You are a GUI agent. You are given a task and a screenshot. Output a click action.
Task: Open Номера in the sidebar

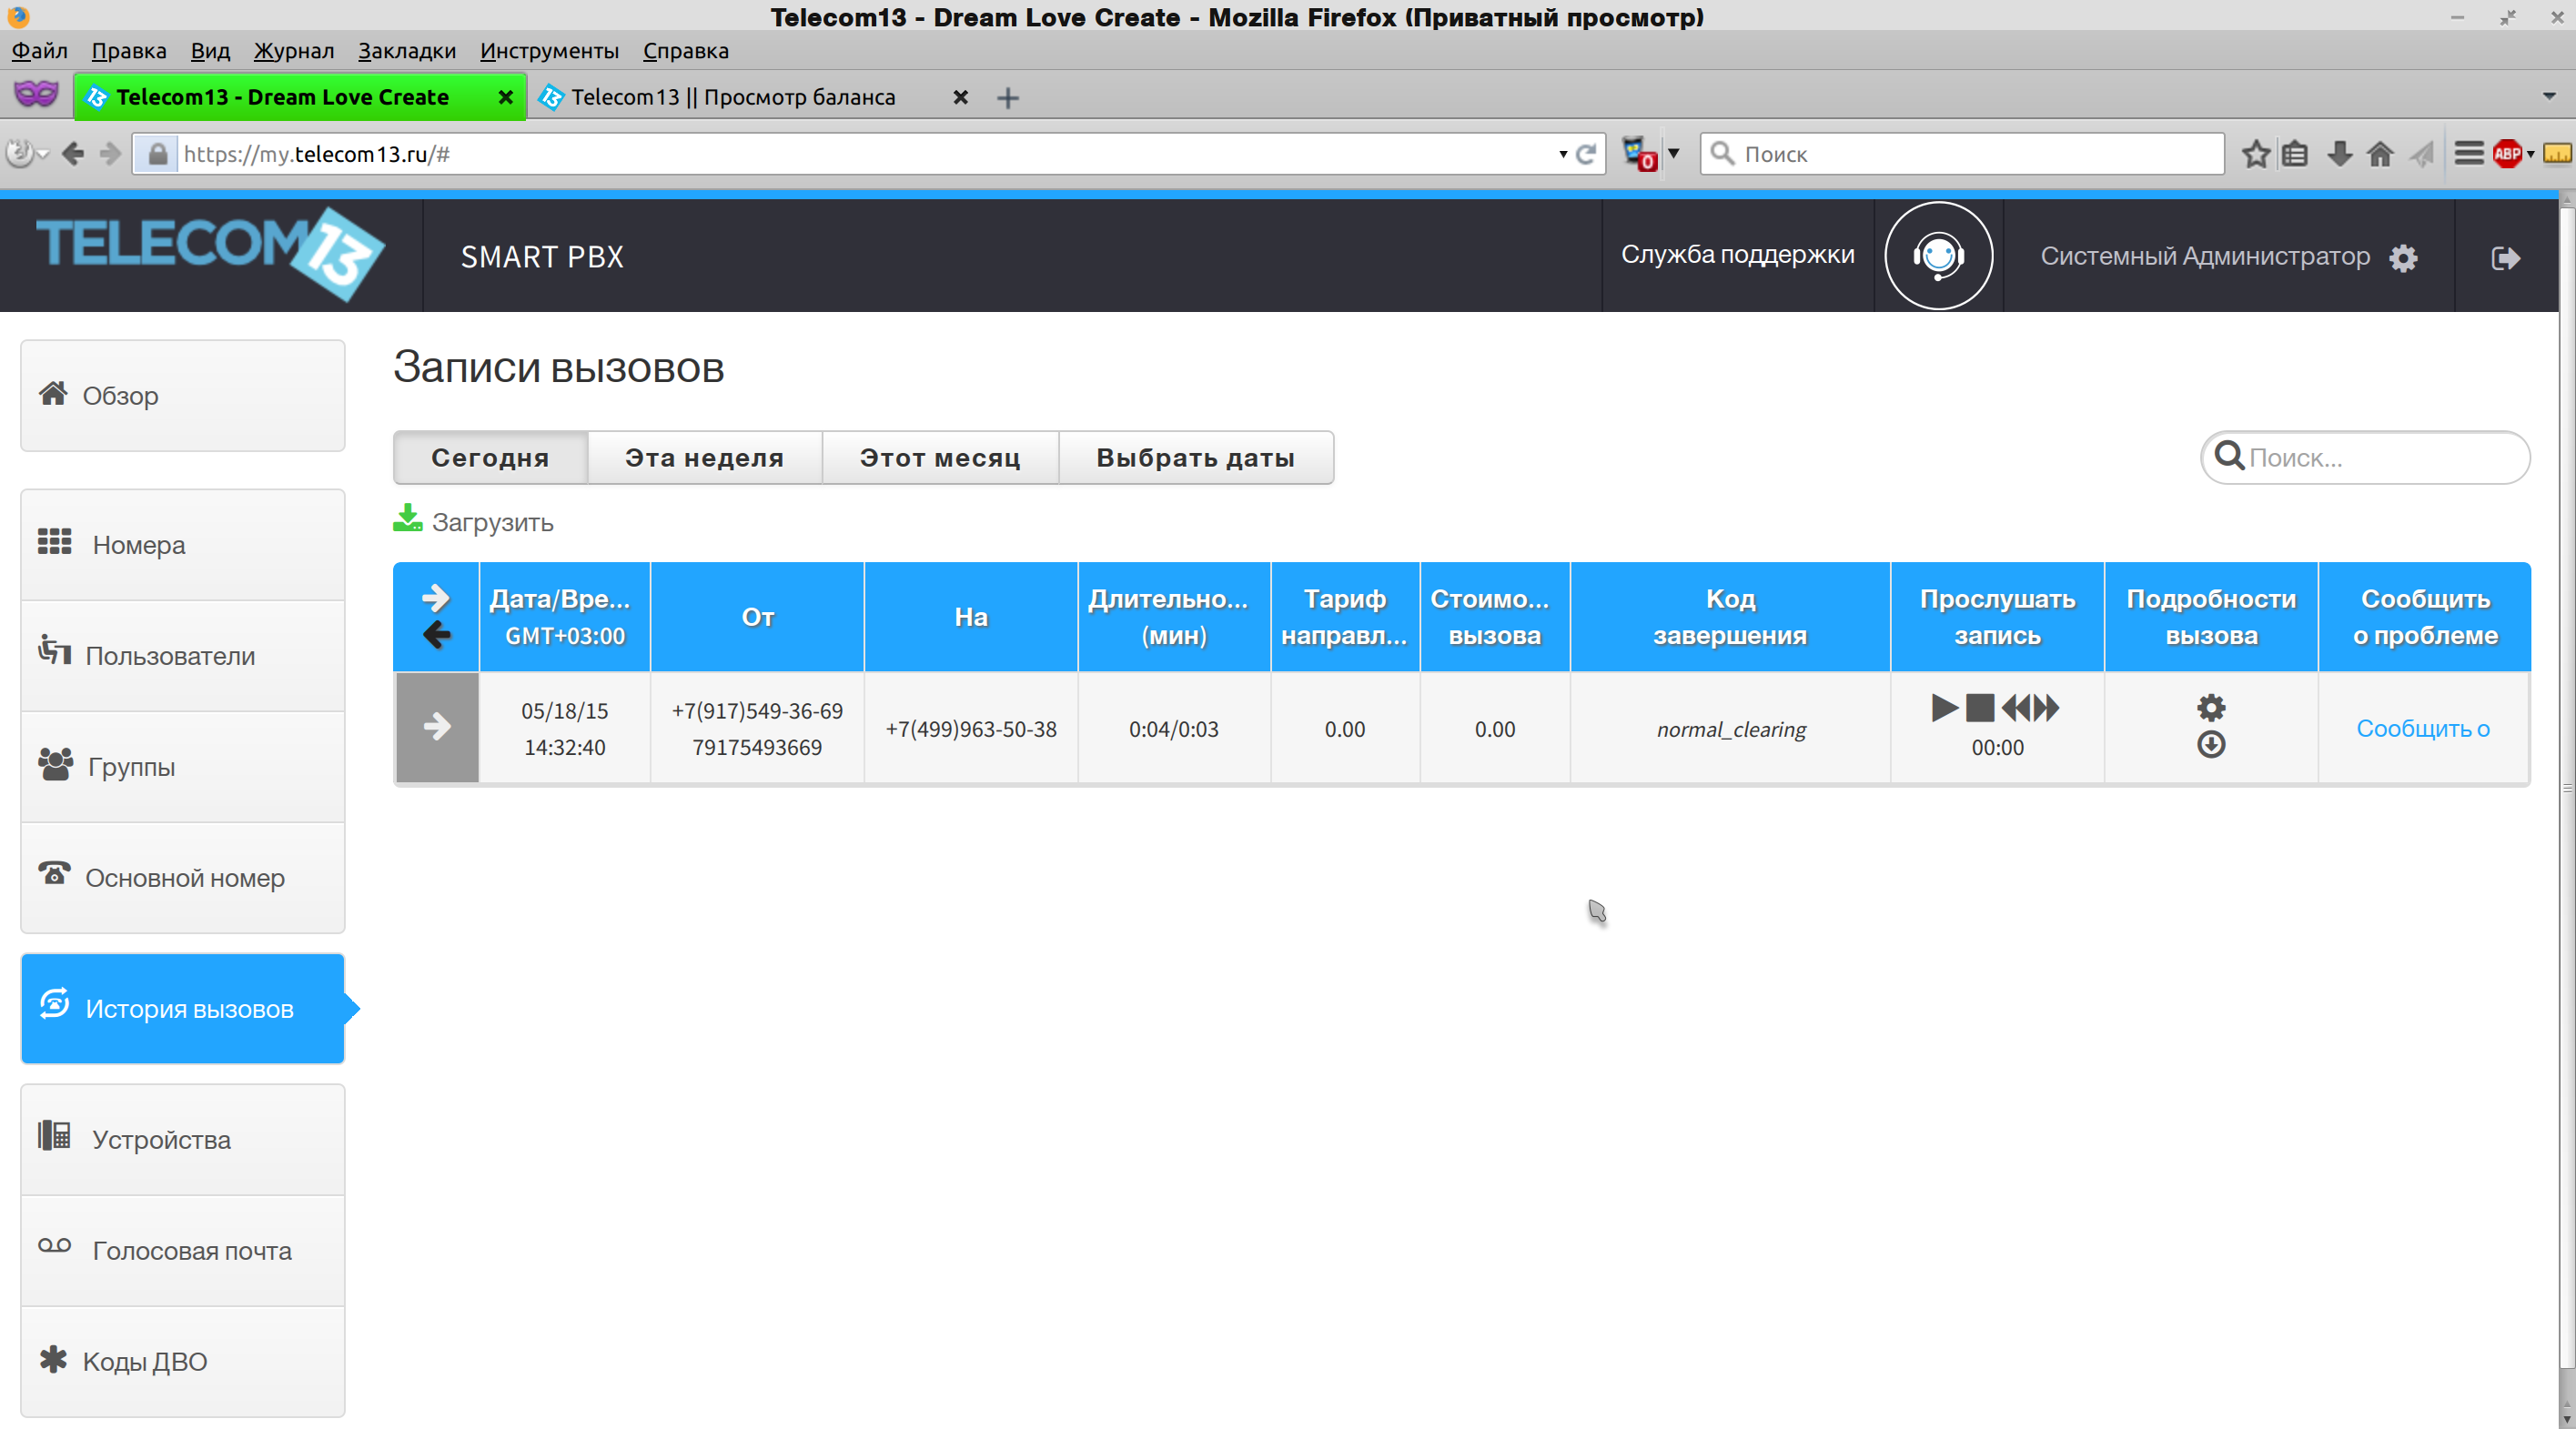tap(183, 545)
